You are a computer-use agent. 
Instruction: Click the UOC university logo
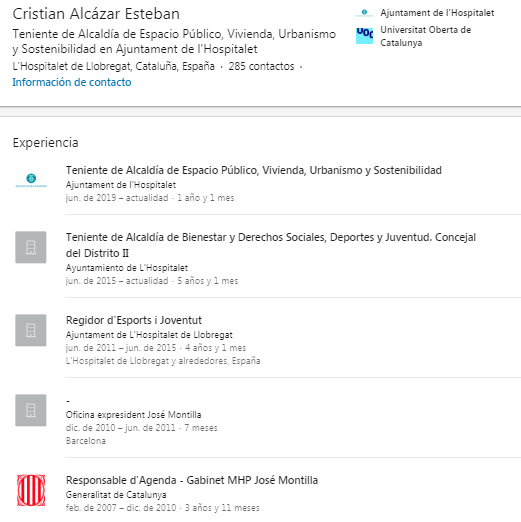(364, 36)
